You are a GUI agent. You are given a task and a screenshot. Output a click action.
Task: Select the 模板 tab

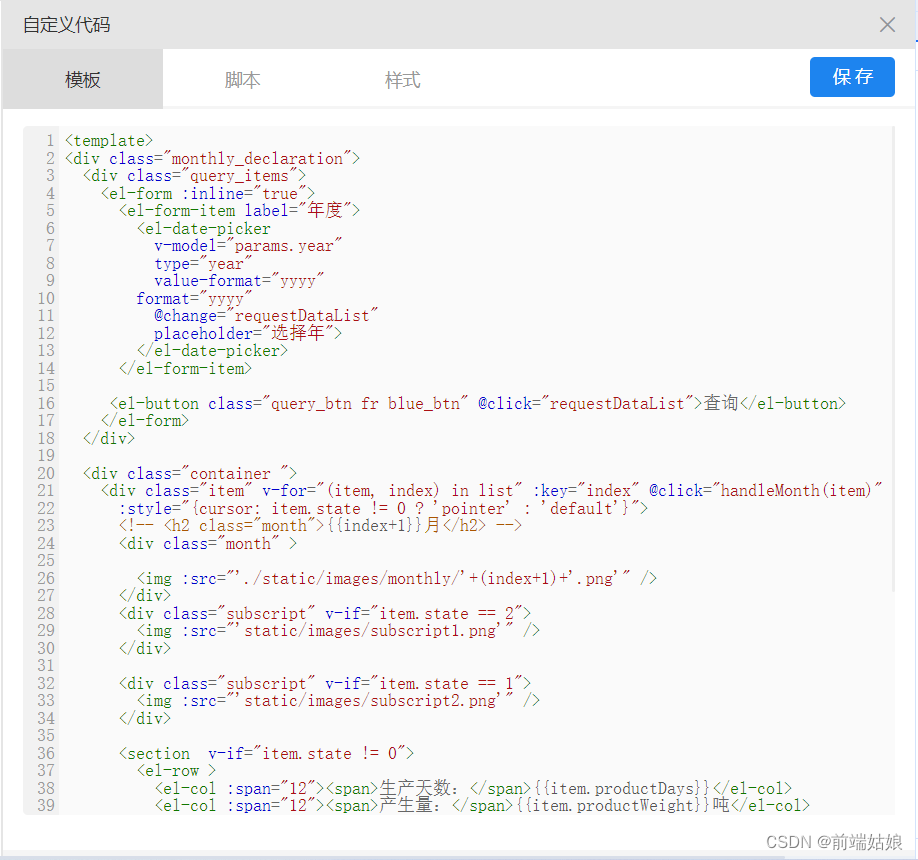click(x=82, y=77)
